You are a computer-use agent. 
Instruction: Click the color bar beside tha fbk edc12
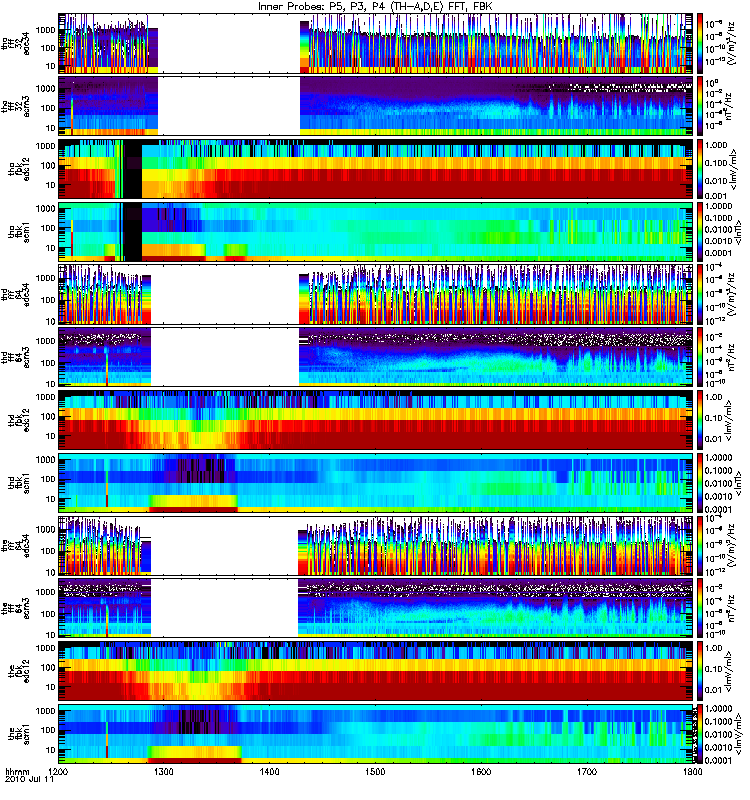coord(700,169)
